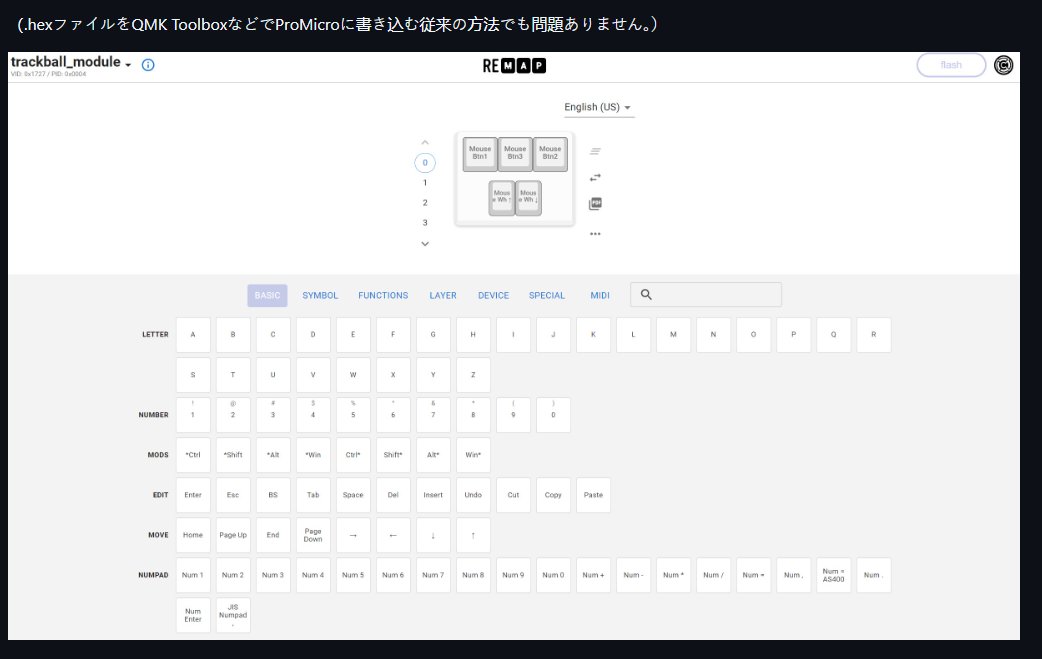Pick the up arrow keycode
The image size is (1042, 659).
473,535
